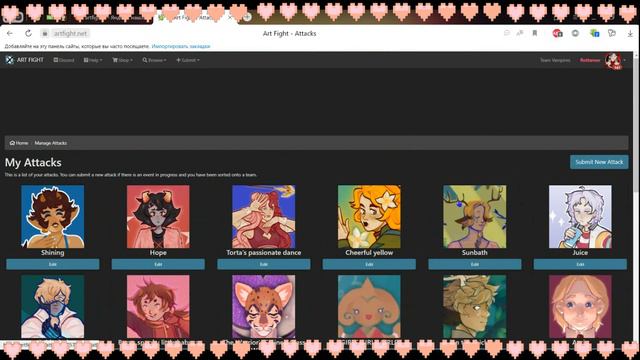Edit the Cheerful yellow attack
Viewport: 640px width, 360px height.
point(369,264)
